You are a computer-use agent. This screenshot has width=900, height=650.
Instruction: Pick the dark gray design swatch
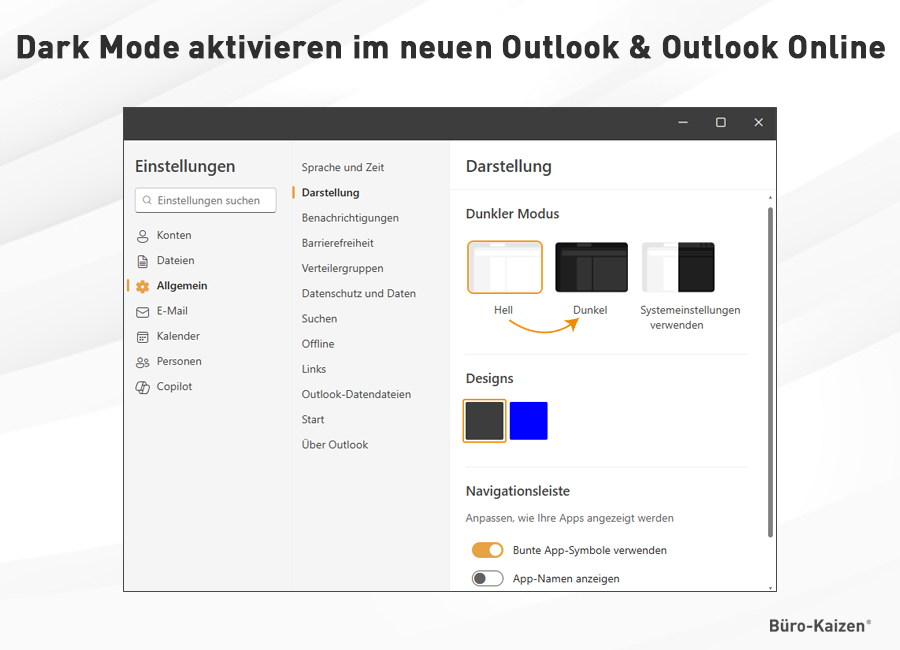pyautogui.click(x=484, y=421)
